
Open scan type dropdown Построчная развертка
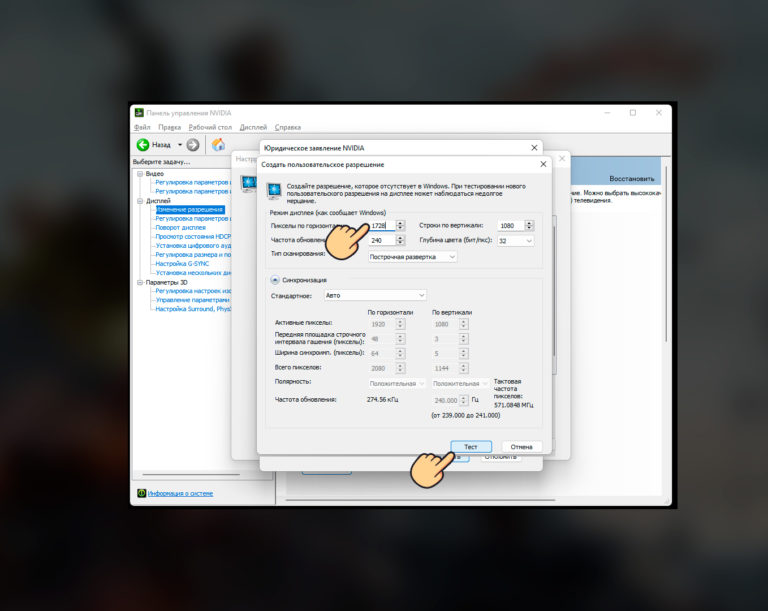coord(412,257)
